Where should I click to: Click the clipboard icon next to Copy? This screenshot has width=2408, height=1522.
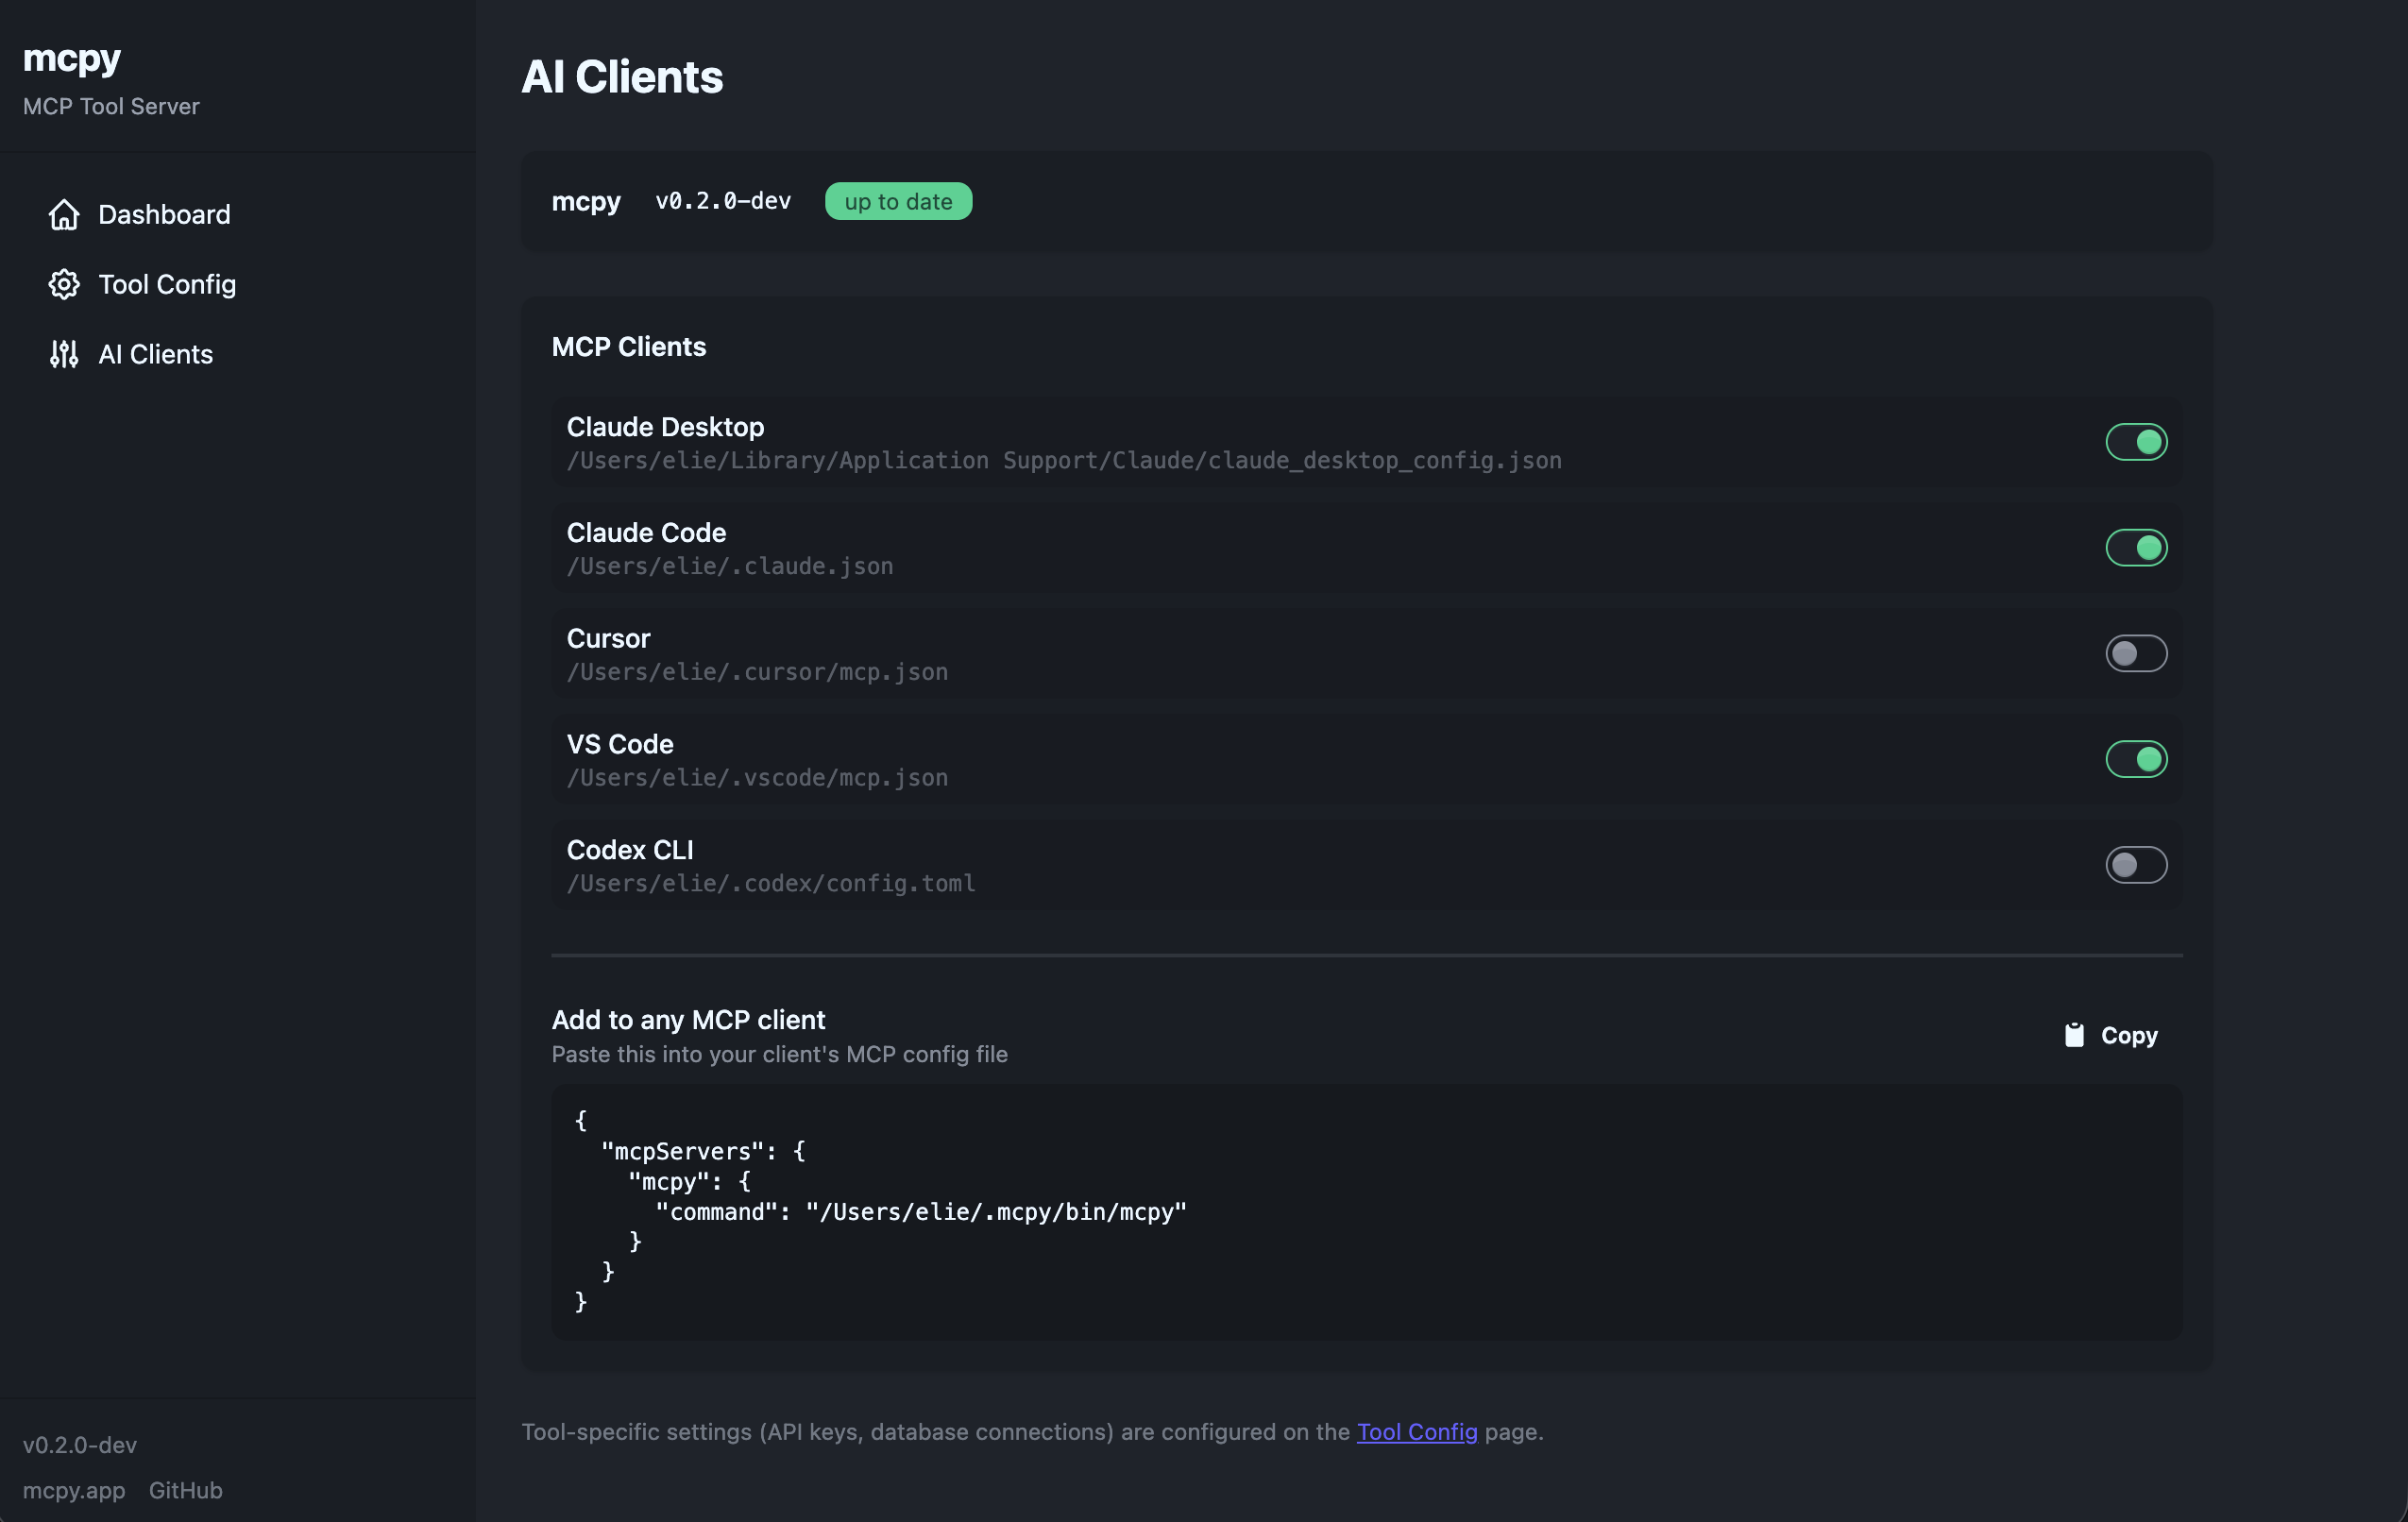coord(2075,1034)
